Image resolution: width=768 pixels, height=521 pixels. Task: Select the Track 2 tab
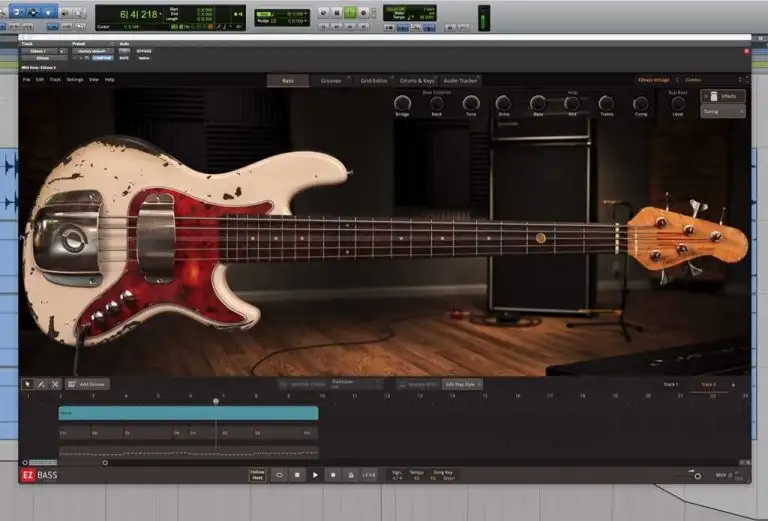[x=708, y=385]
